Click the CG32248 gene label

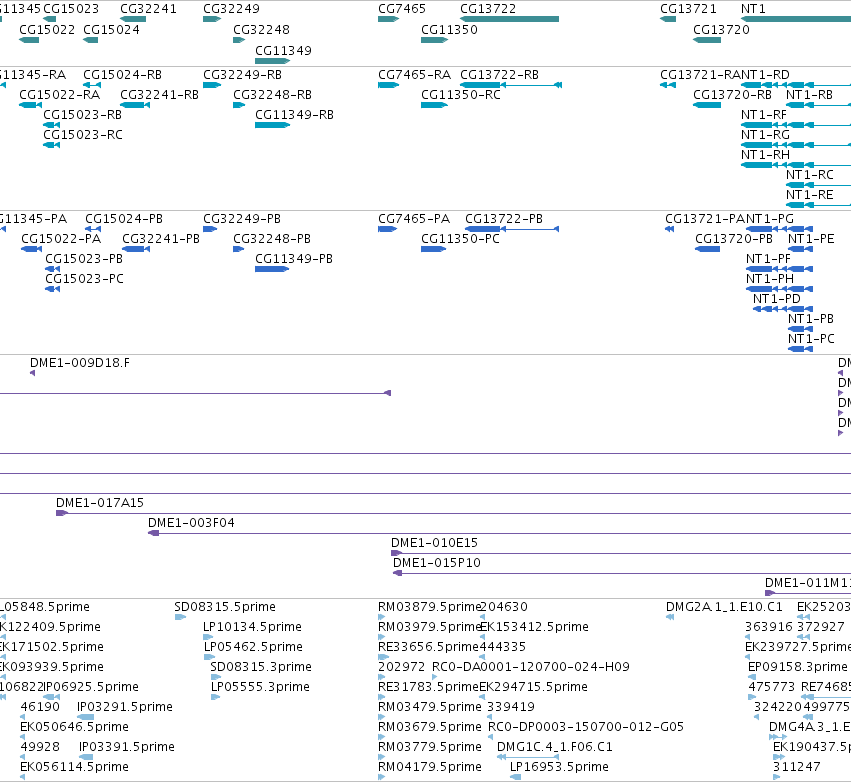pos(261,29)
